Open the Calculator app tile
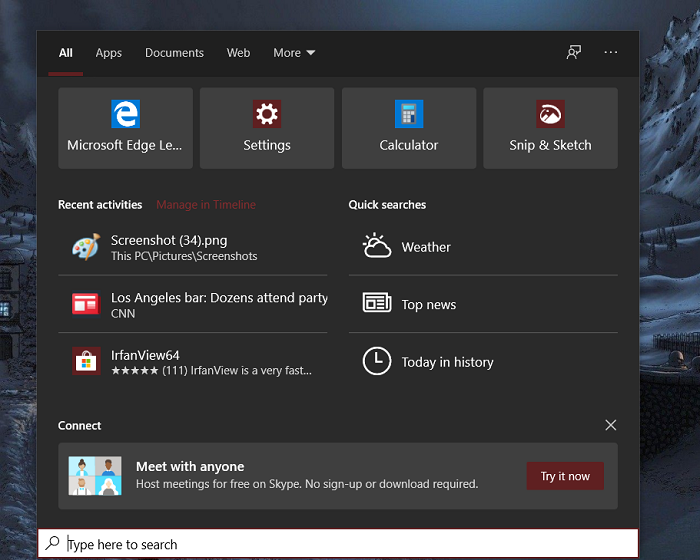This screenshot has width=700, height=560. 409,114
